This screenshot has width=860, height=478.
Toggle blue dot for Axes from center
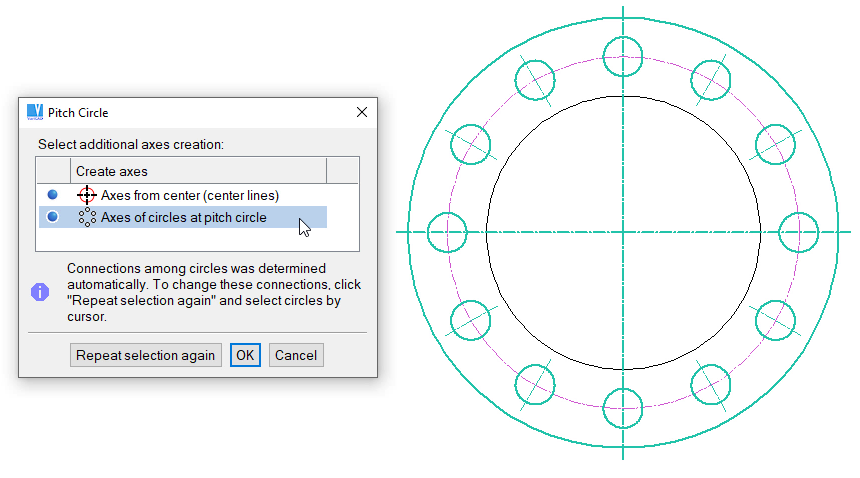pos(52,195)
